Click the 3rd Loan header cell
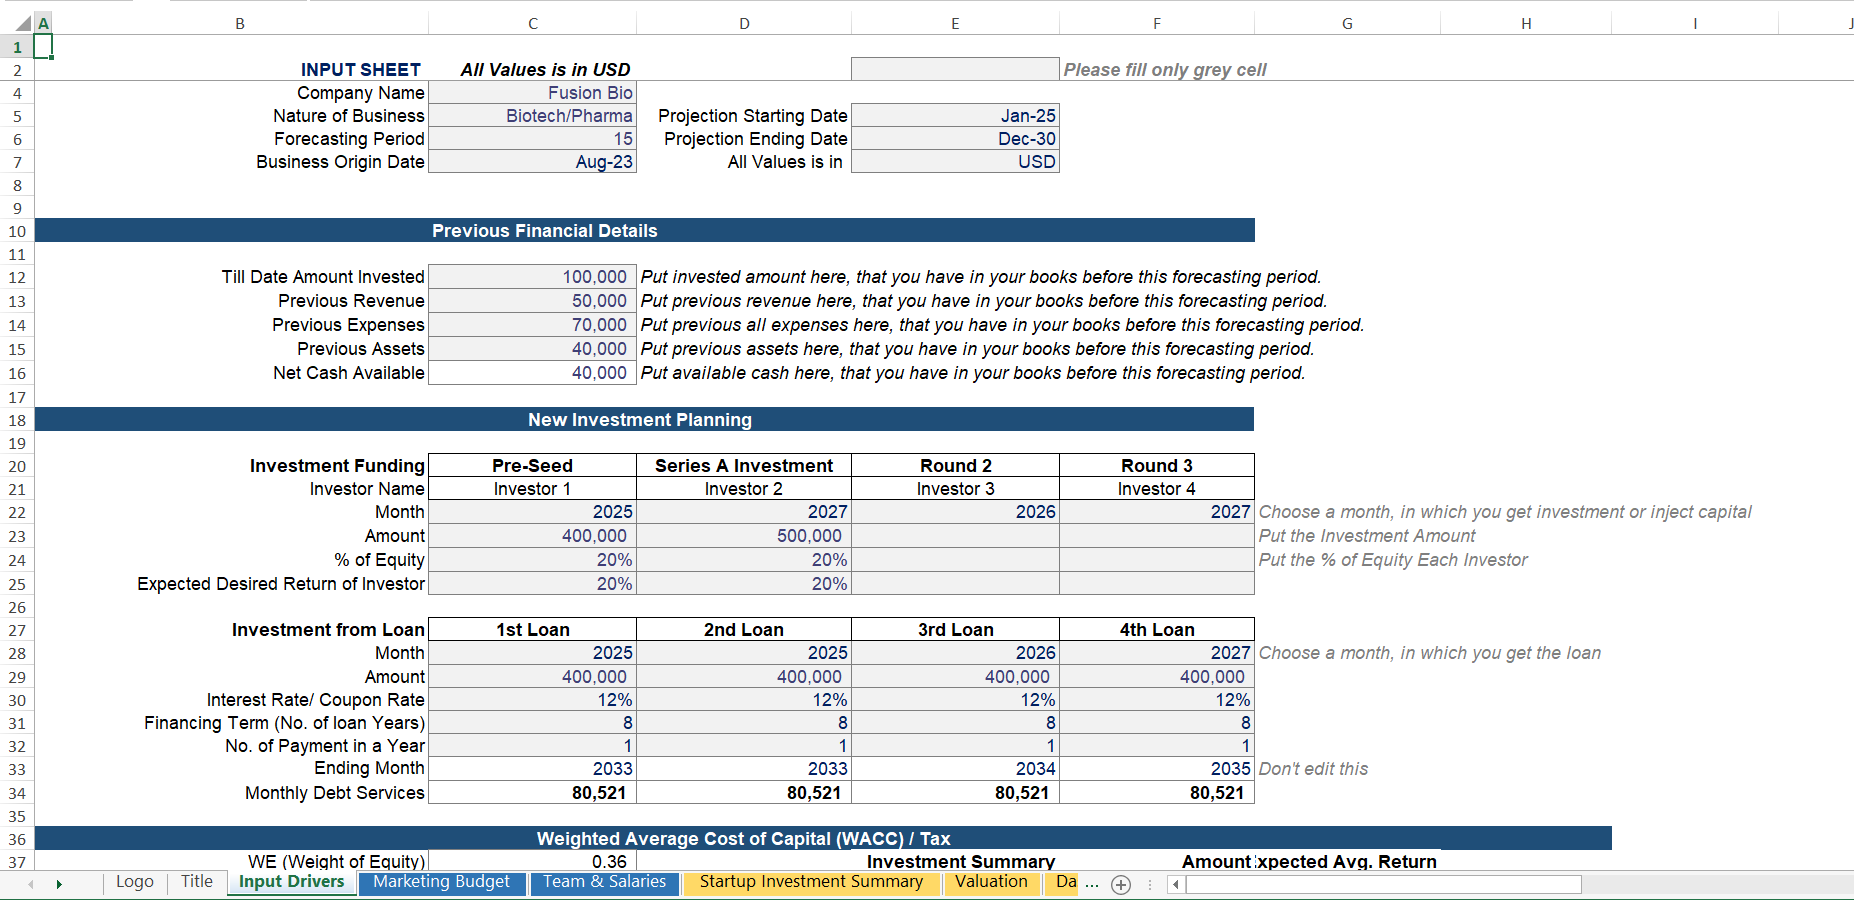This screenshot has height=900, width=1854. coord(955,630)
